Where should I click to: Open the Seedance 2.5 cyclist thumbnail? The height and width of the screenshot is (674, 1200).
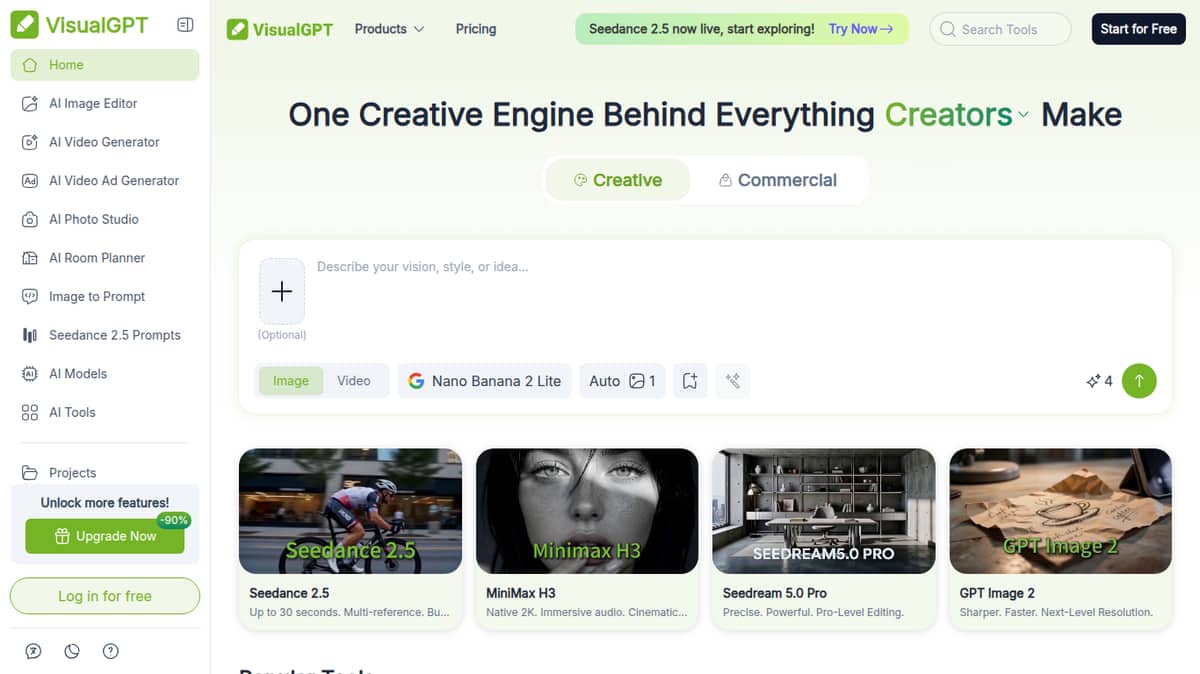pyautogui.click(x=350, y=511)
